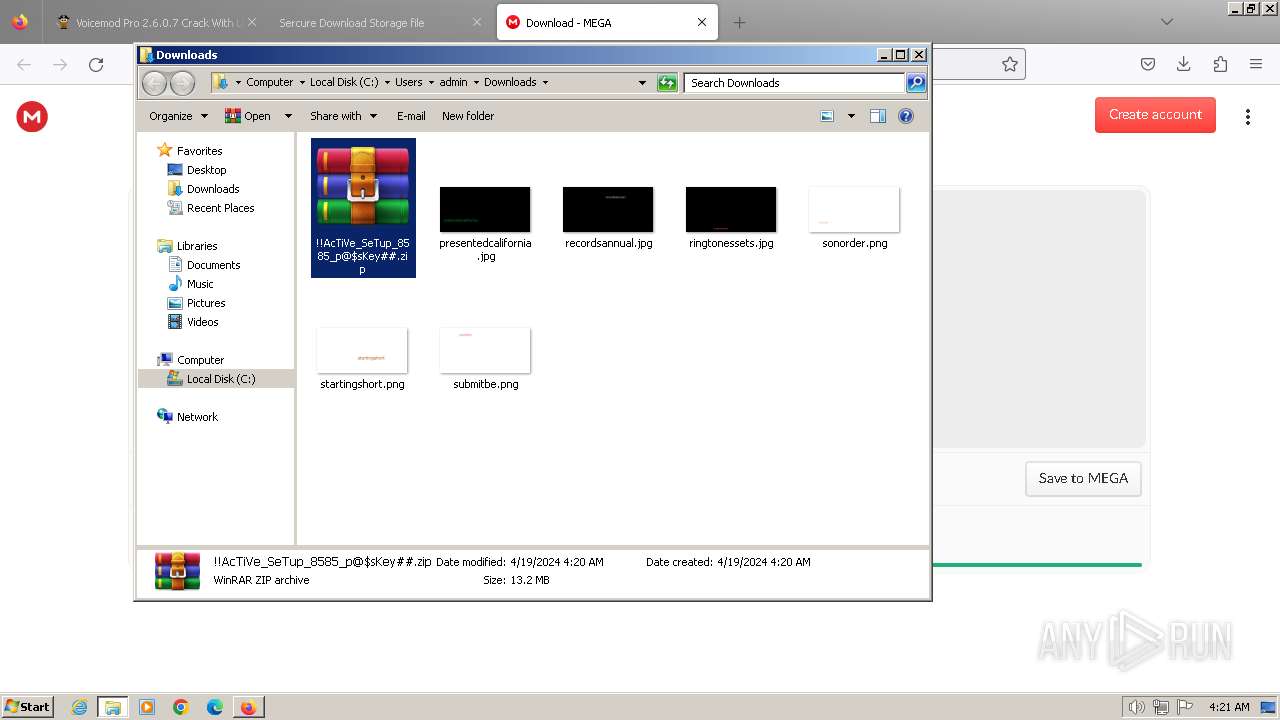Click New folder button
Screen dimensions: 1280x720
[x=468, y=116]
